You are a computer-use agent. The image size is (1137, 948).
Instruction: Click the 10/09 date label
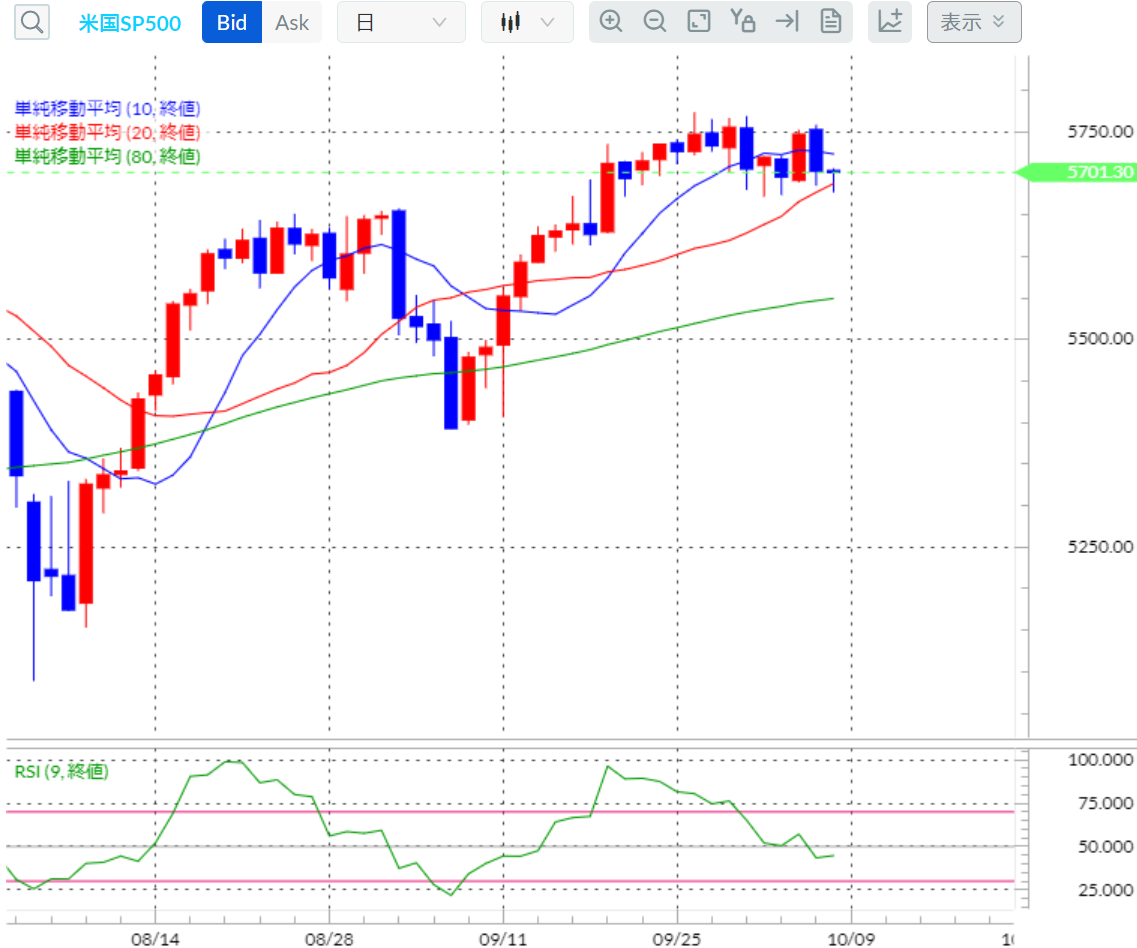(x=851, y=939)
